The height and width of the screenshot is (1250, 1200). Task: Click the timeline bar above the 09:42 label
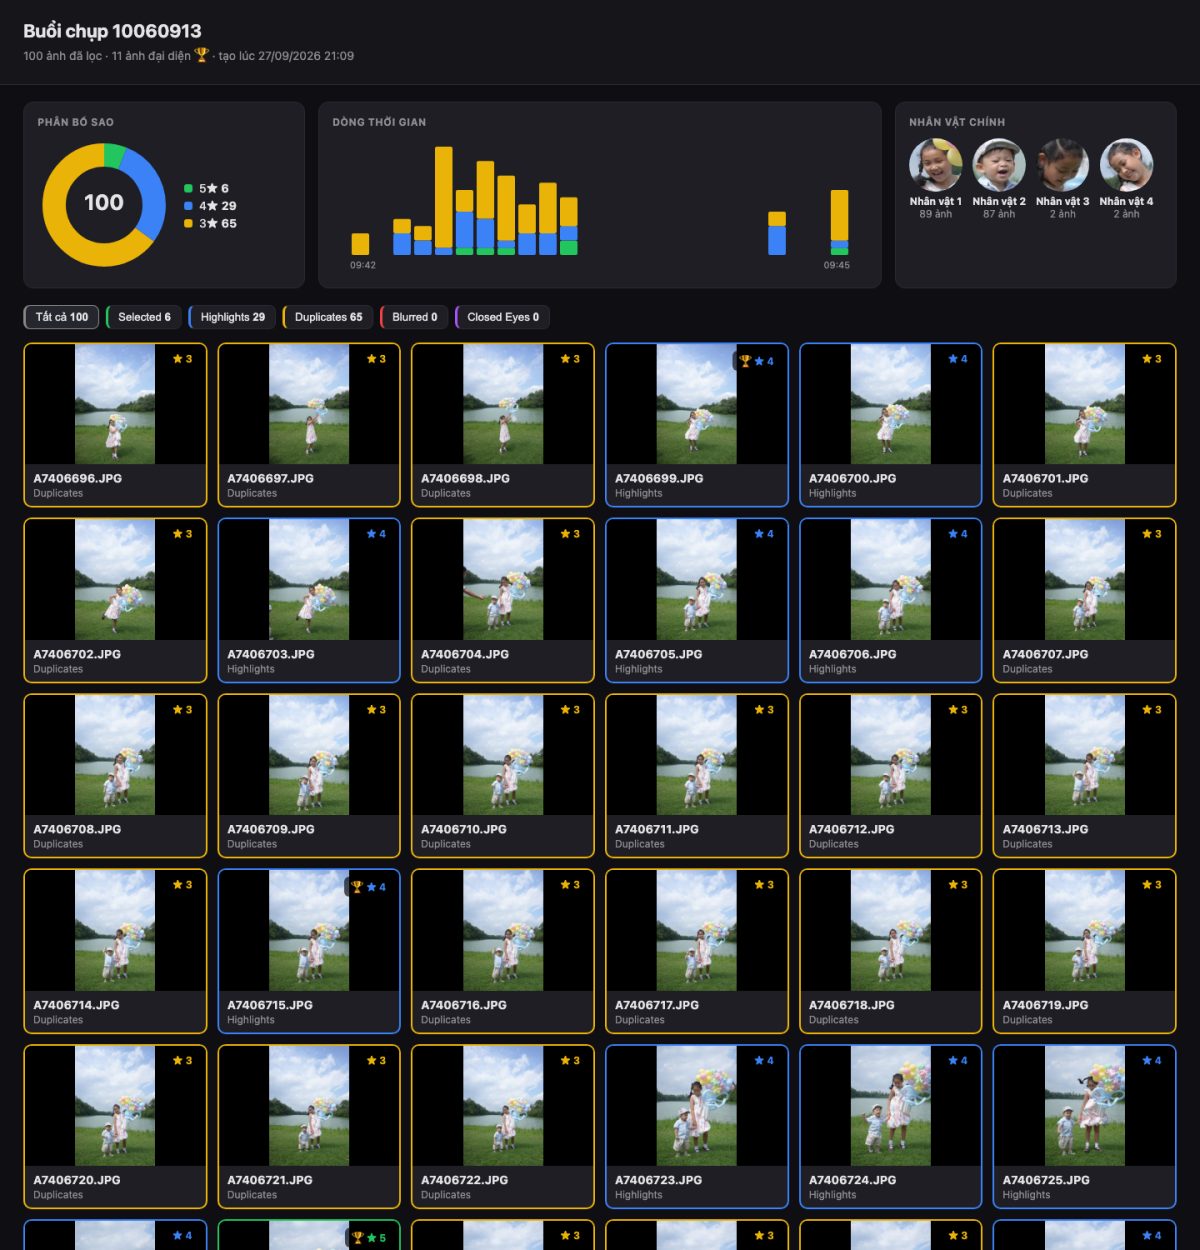(x=360, y=244)
